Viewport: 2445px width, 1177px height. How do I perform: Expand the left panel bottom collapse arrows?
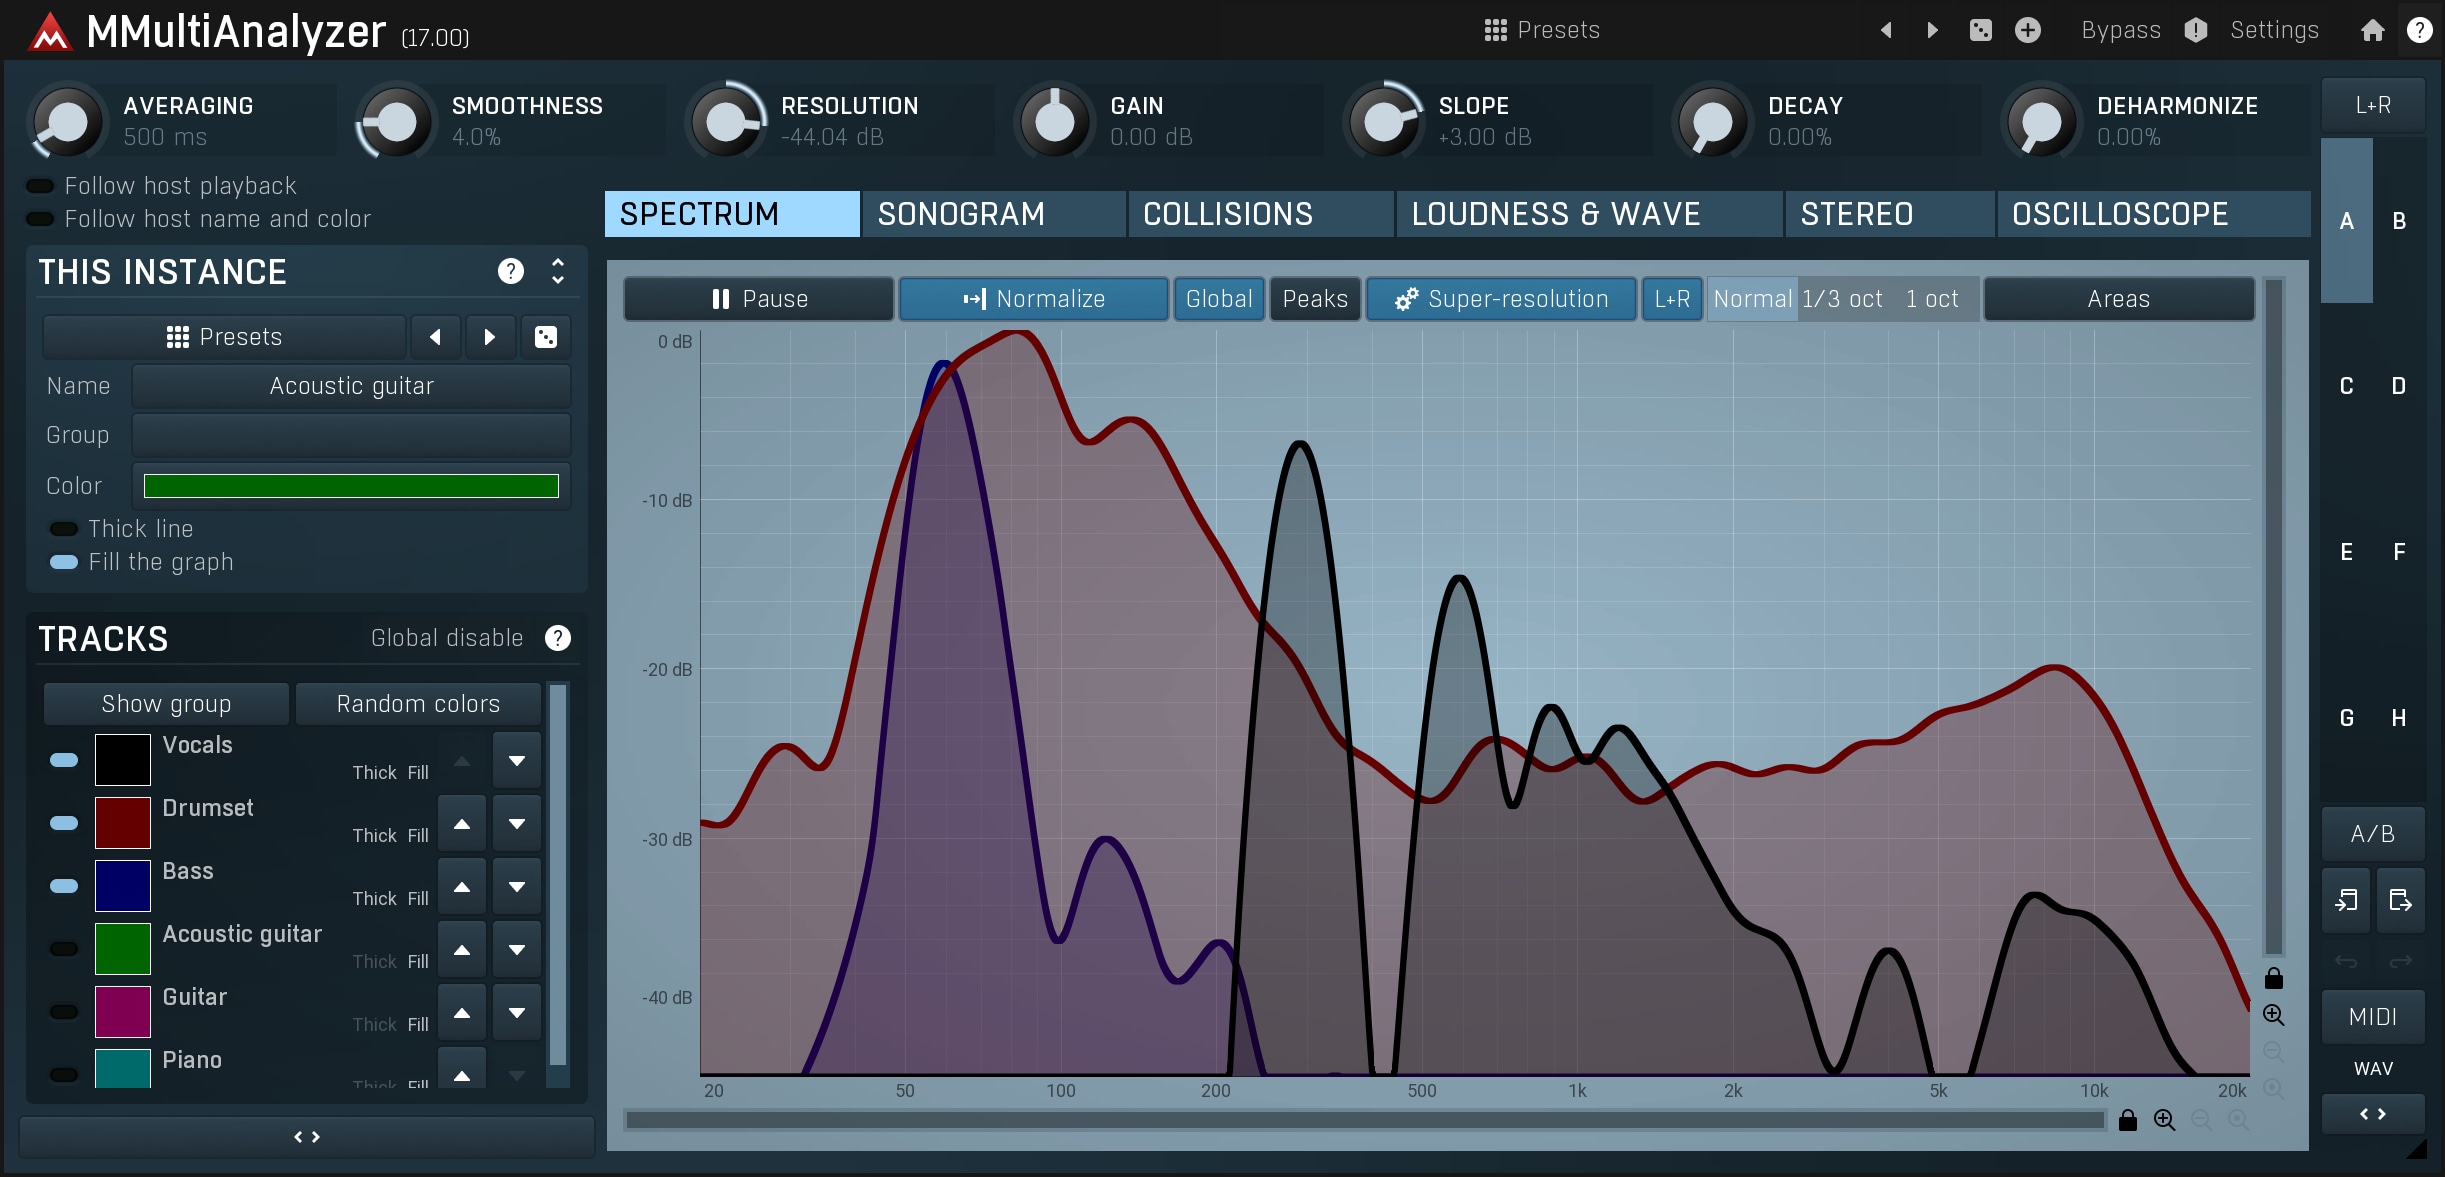coord(307,1137)
